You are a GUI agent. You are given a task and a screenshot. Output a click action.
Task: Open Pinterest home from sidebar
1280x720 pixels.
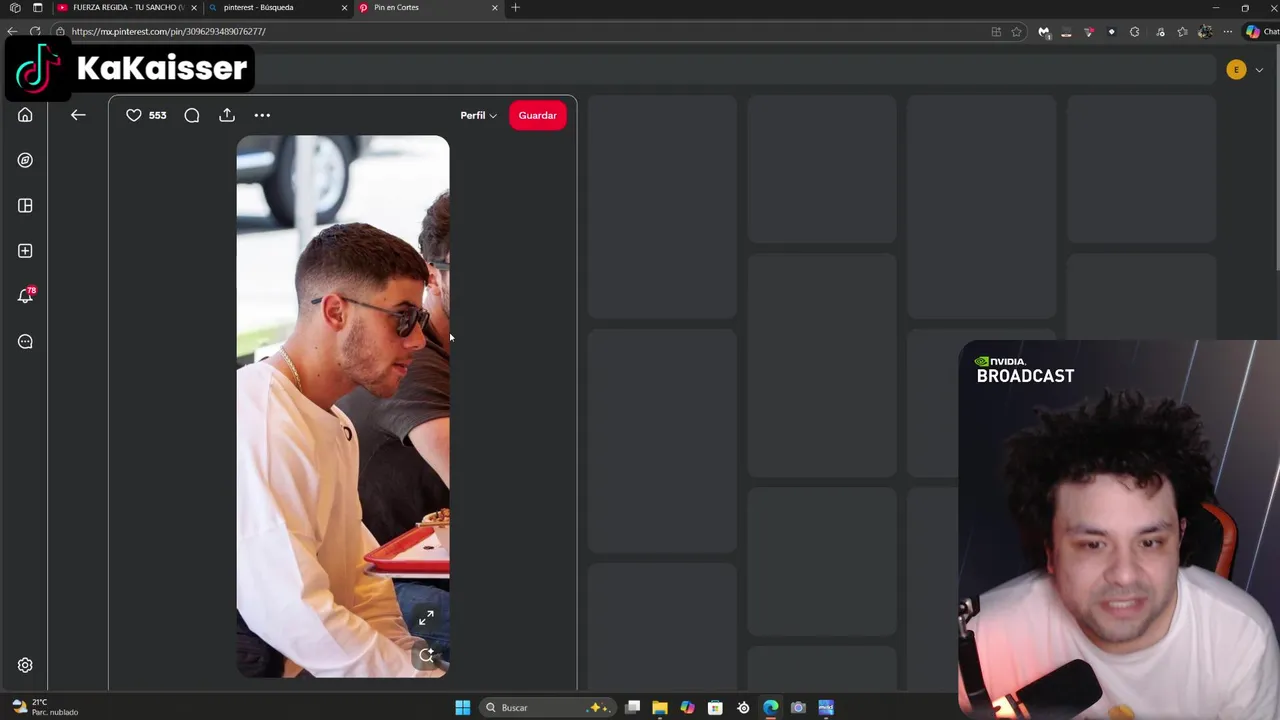(x=25, y=115)
